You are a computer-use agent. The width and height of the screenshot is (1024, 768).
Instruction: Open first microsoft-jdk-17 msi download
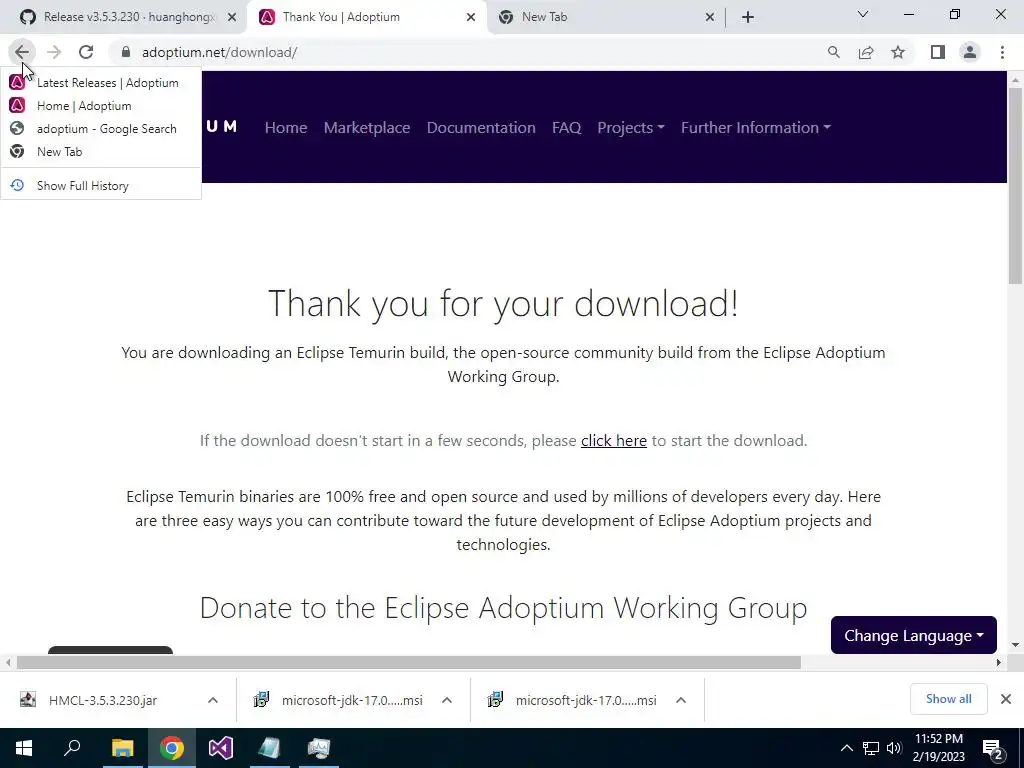(351, 700)
